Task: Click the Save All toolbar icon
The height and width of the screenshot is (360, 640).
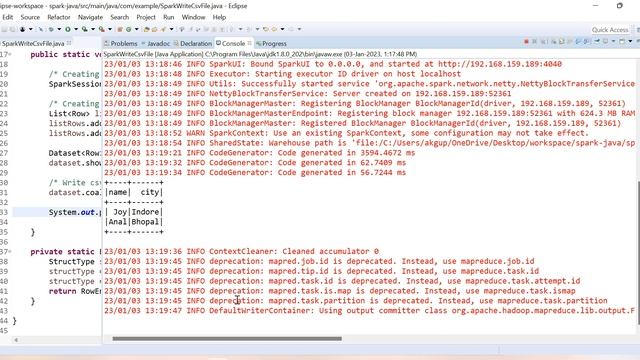Action: coord(13,29)
